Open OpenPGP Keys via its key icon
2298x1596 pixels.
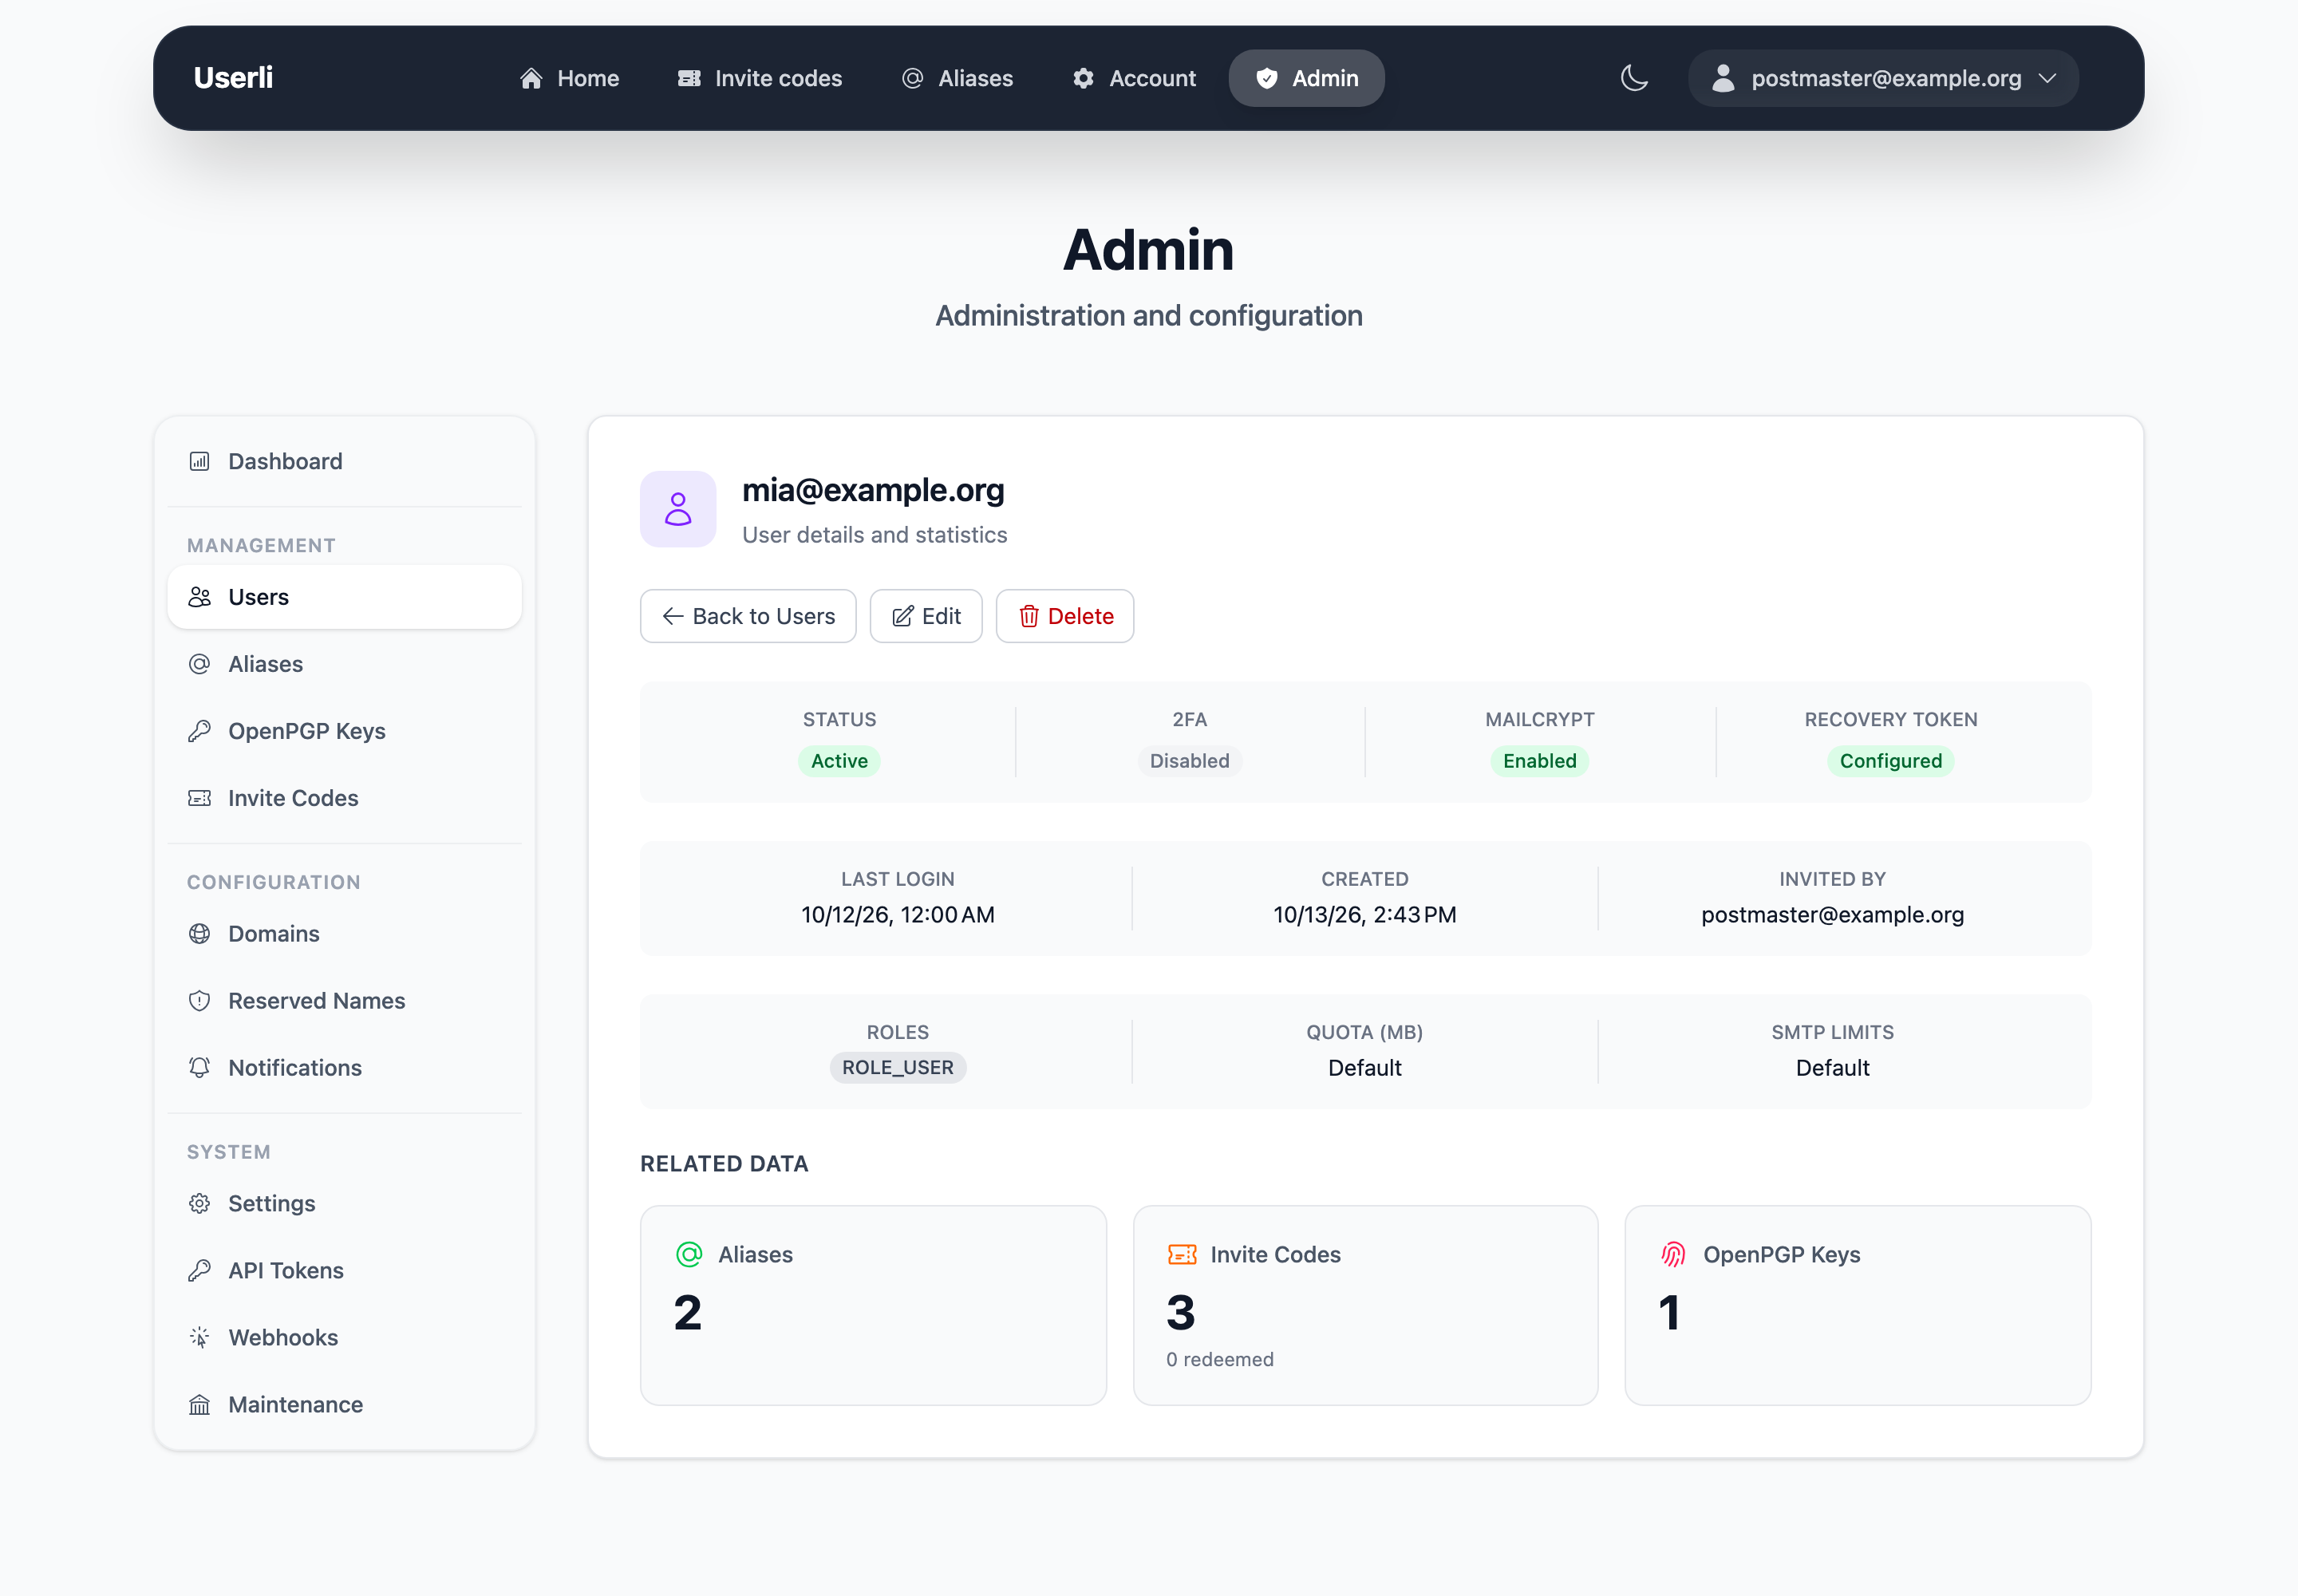(x=200, y=731)
